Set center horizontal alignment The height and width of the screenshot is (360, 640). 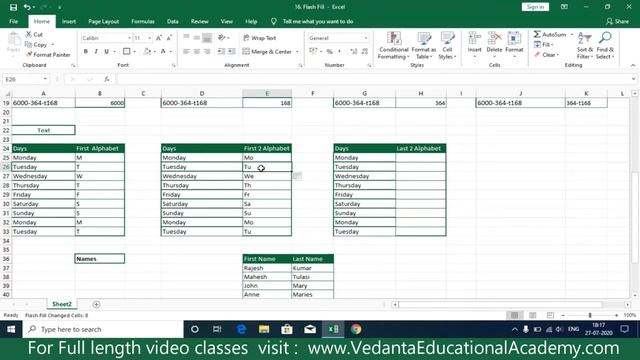(197, 51)
